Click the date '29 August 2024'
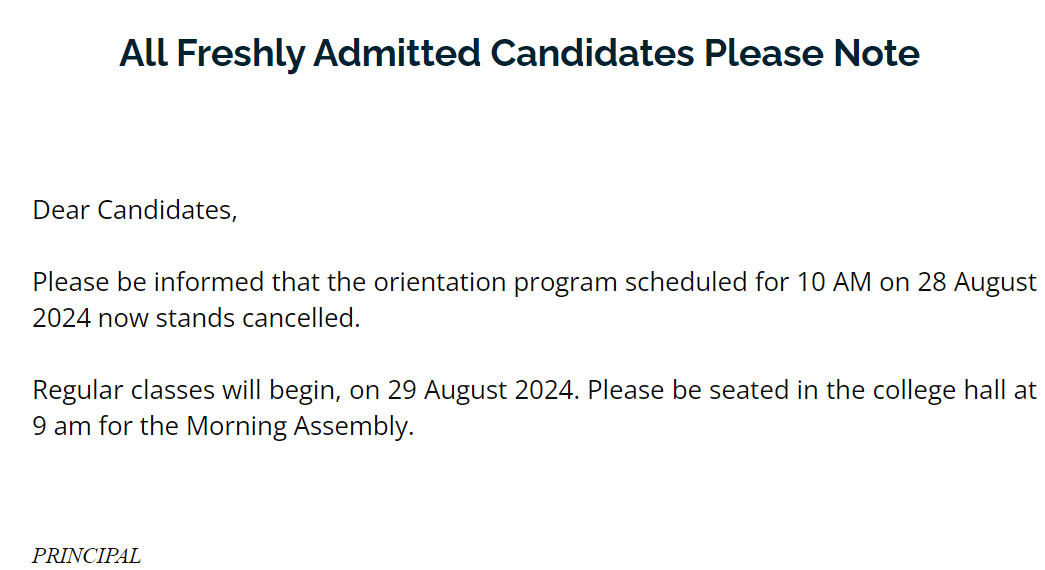The image size is (1045, 570). 481,391
